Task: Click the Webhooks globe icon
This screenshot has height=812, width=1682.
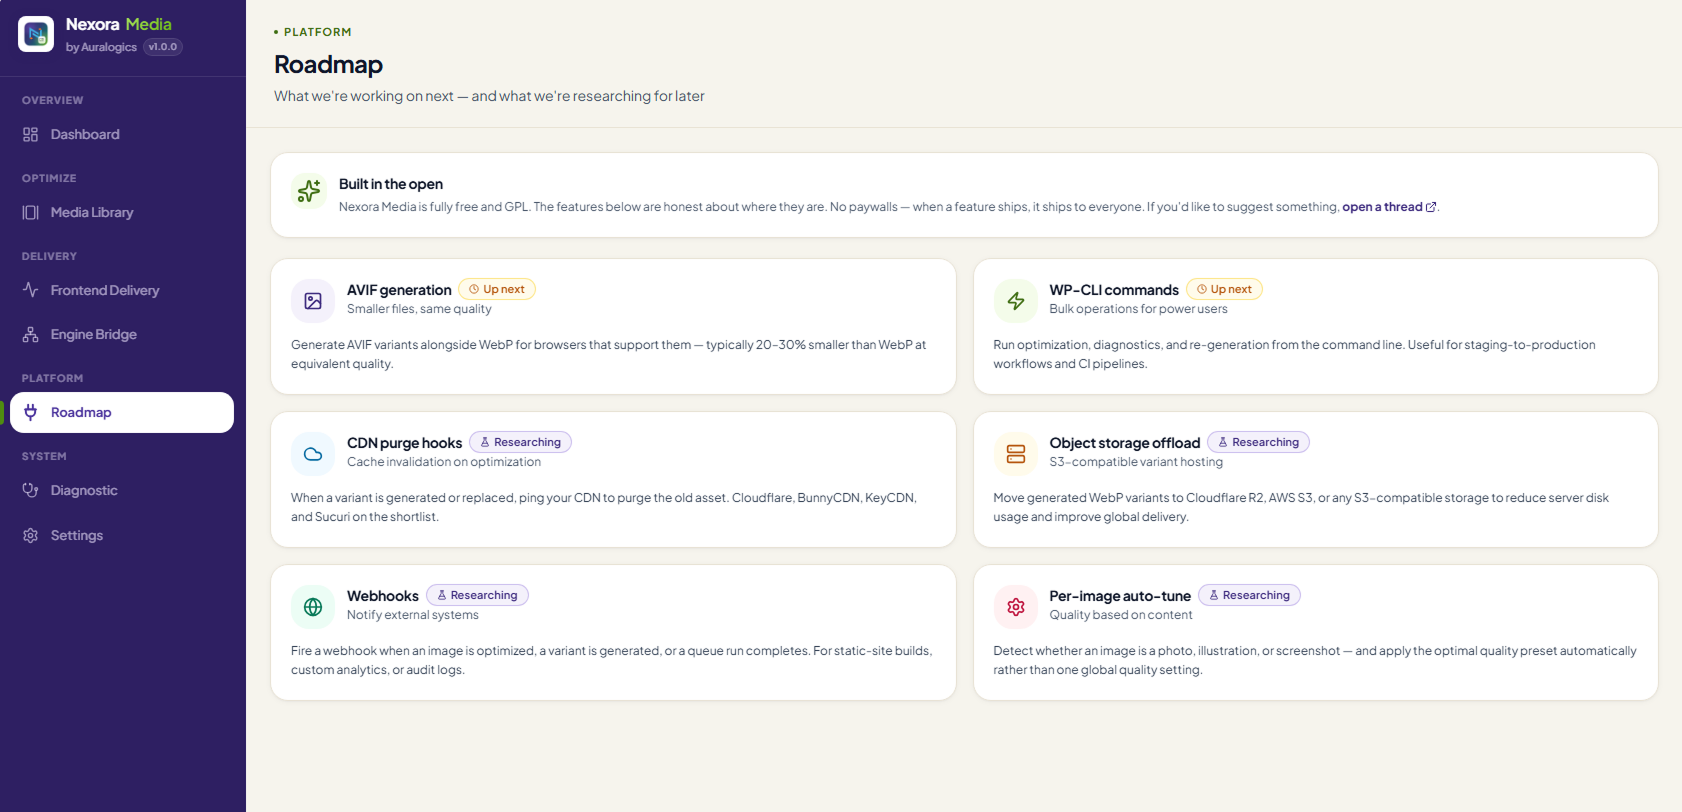Action: coord(313,607)
